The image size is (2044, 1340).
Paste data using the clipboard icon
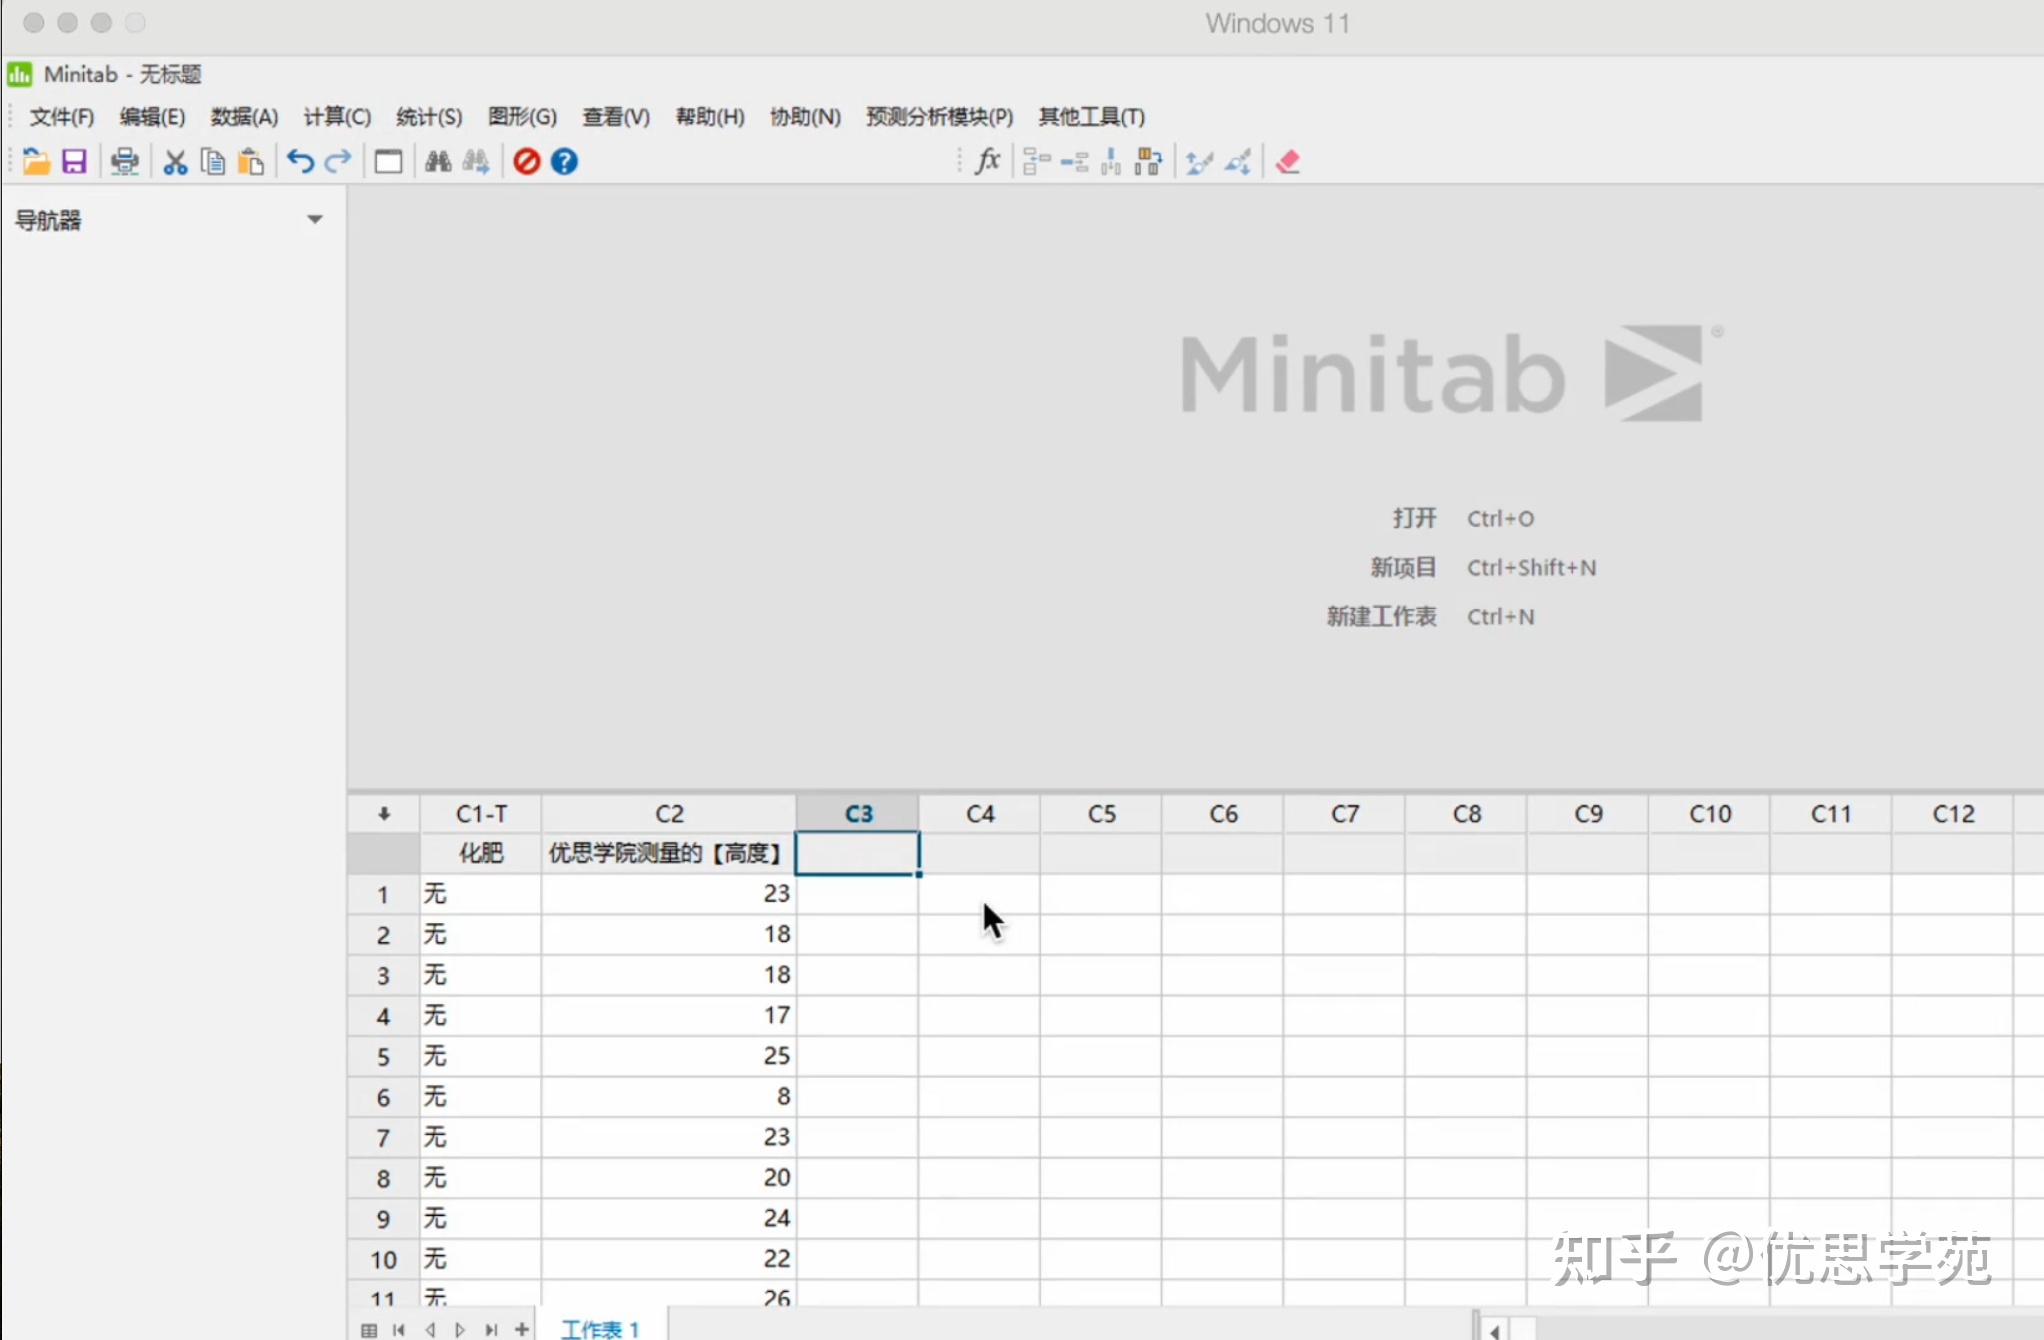click(x=250, y=161)
